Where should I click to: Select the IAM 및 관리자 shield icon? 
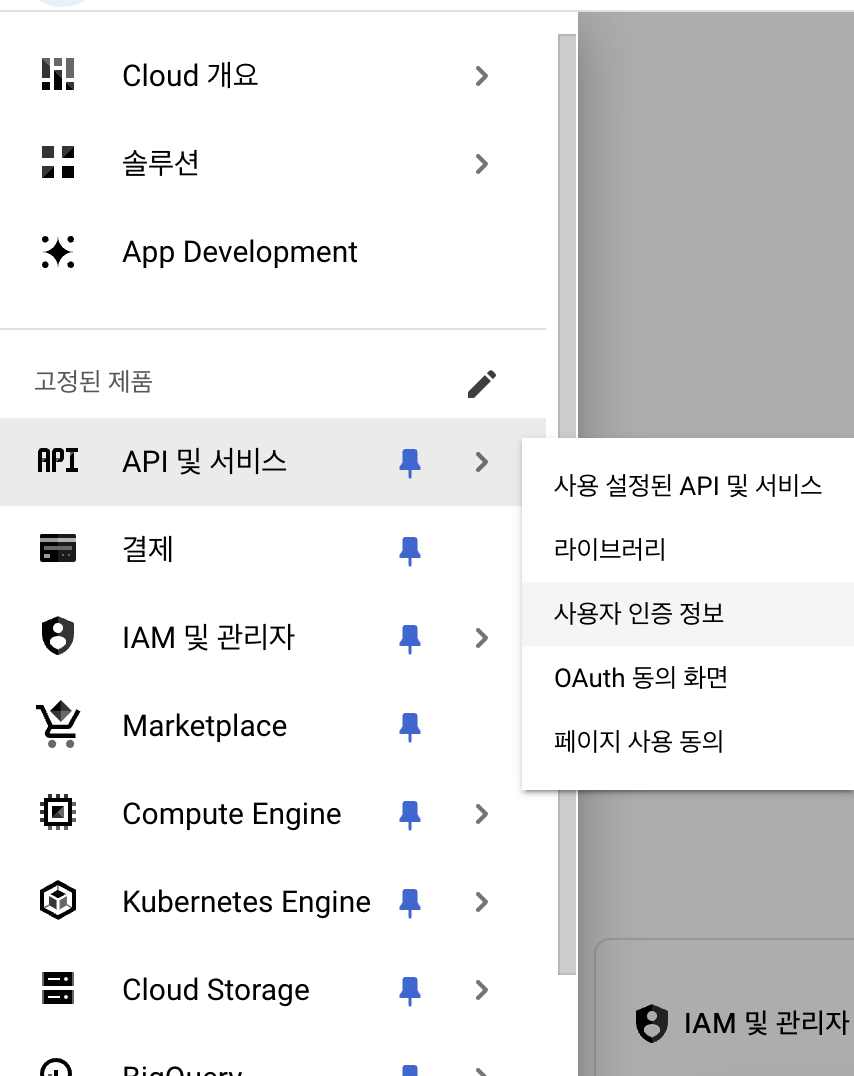click(57, 637)
